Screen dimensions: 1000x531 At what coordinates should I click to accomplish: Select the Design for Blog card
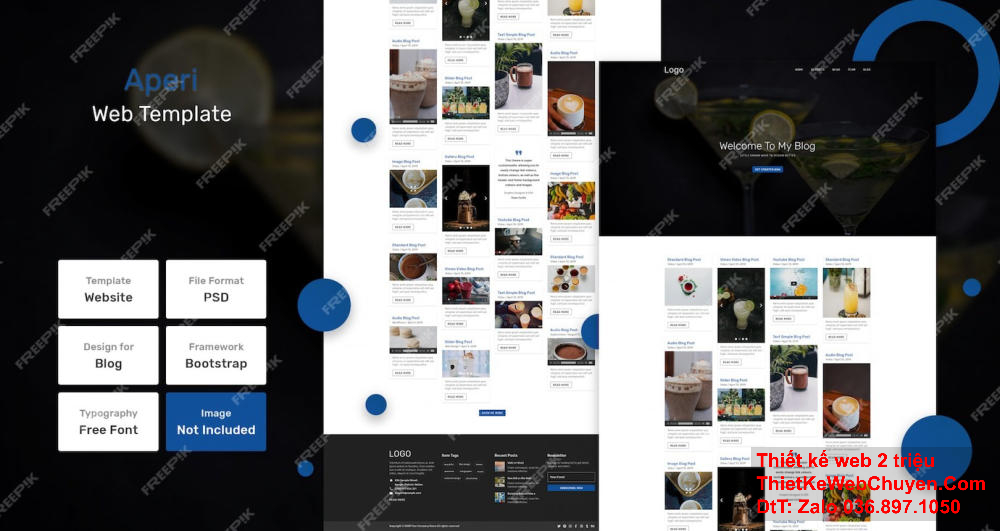[x=108, y=355]
